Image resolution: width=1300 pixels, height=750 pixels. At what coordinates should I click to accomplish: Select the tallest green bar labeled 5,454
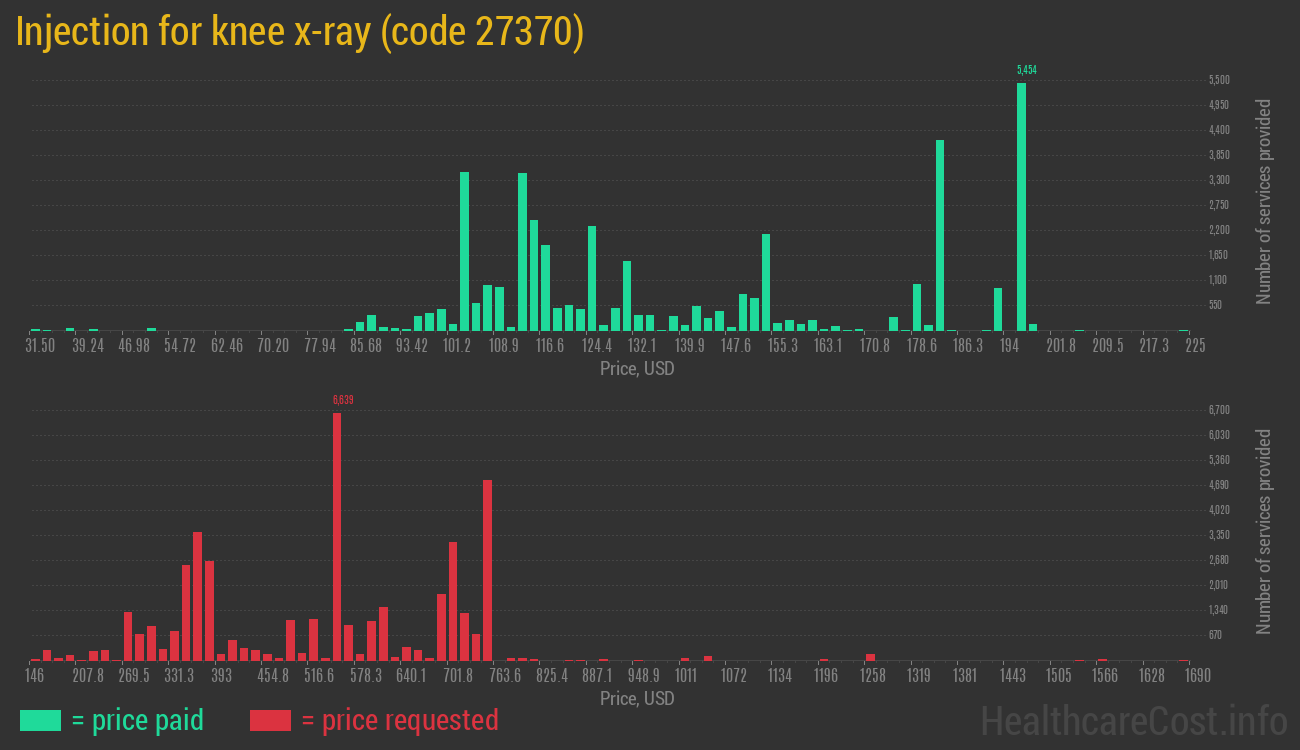click(x=1021, y=206)
